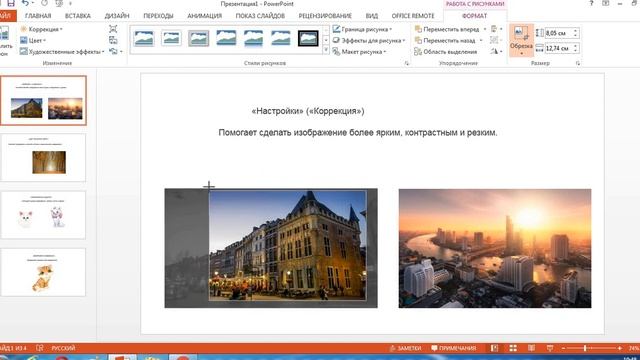Switch to the ВСТАВКА tab
640x360 pixels.
tap(78, 16)
